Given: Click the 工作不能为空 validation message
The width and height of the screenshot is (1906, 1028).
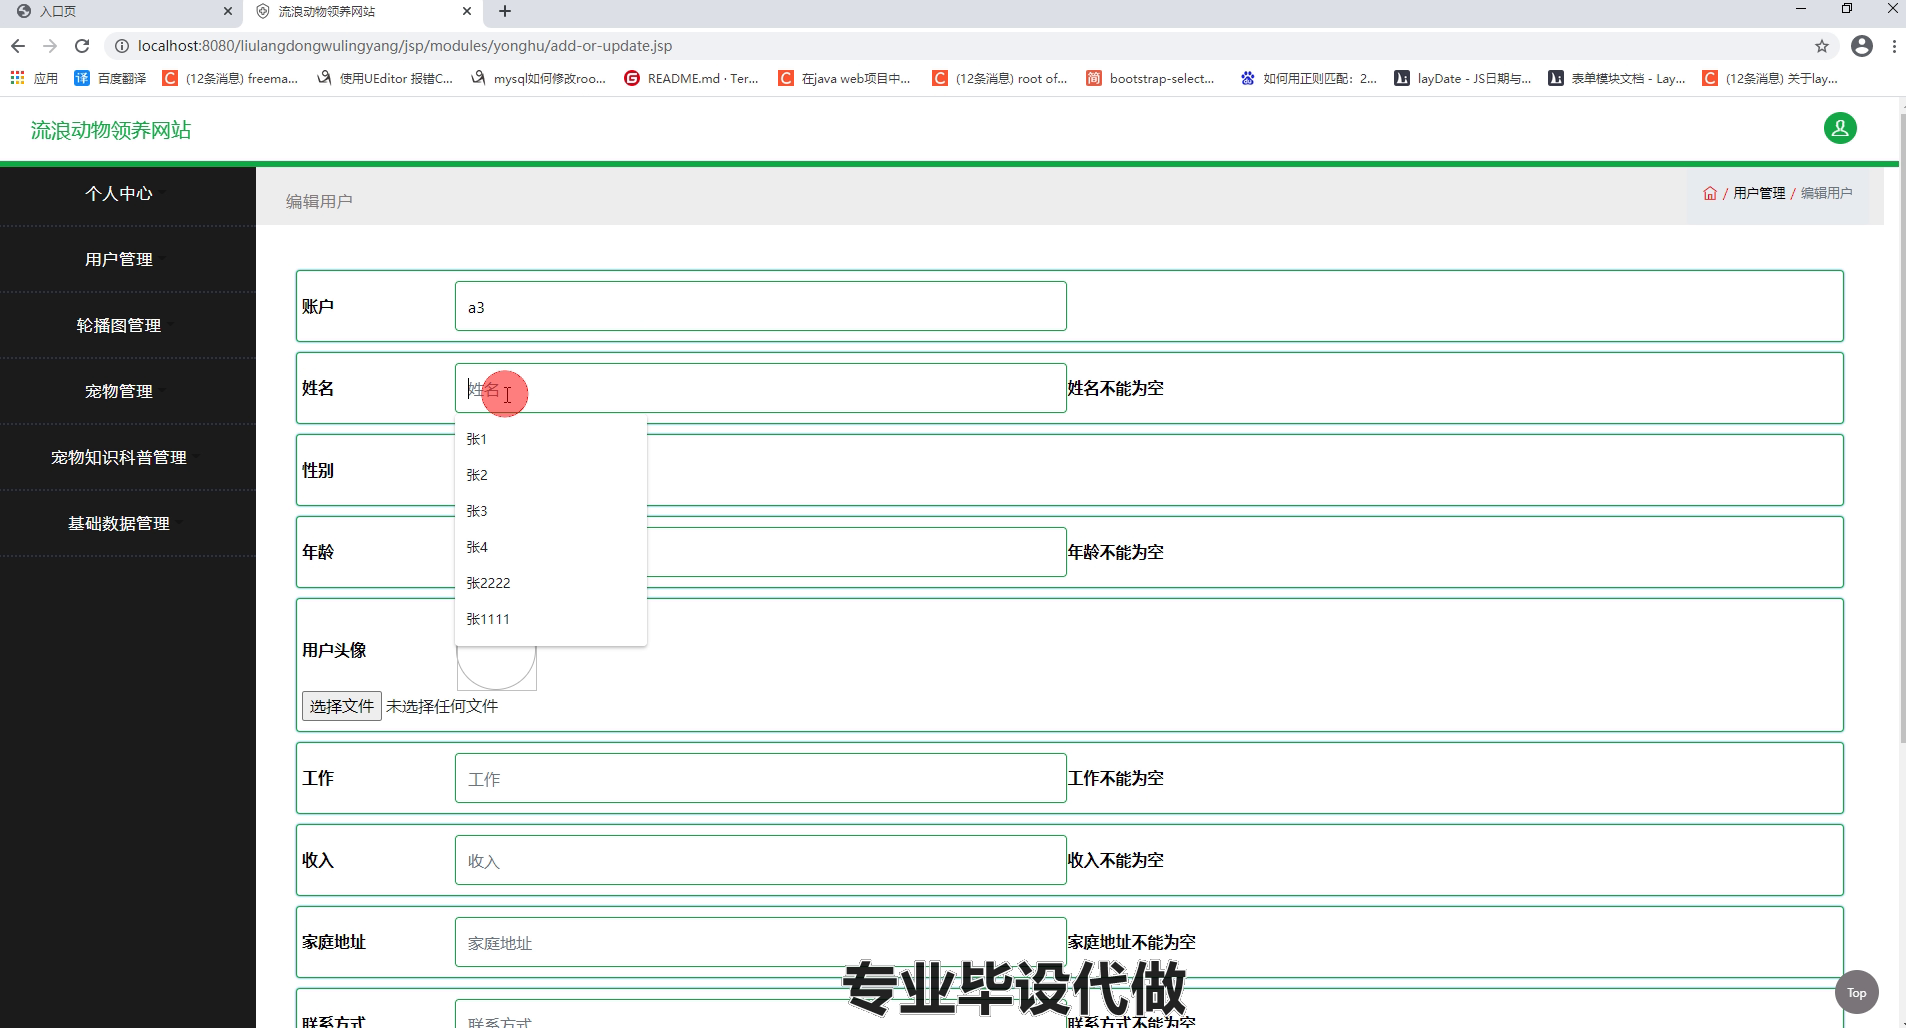Looking at the screenshot, I should (1115, 778).
